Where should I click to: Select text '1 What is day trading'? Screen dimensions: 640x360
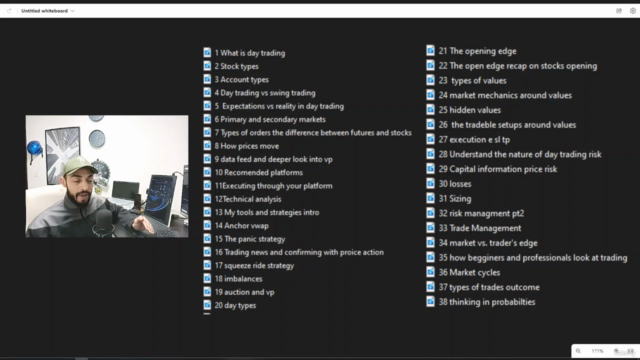click(x=250, y=53)
